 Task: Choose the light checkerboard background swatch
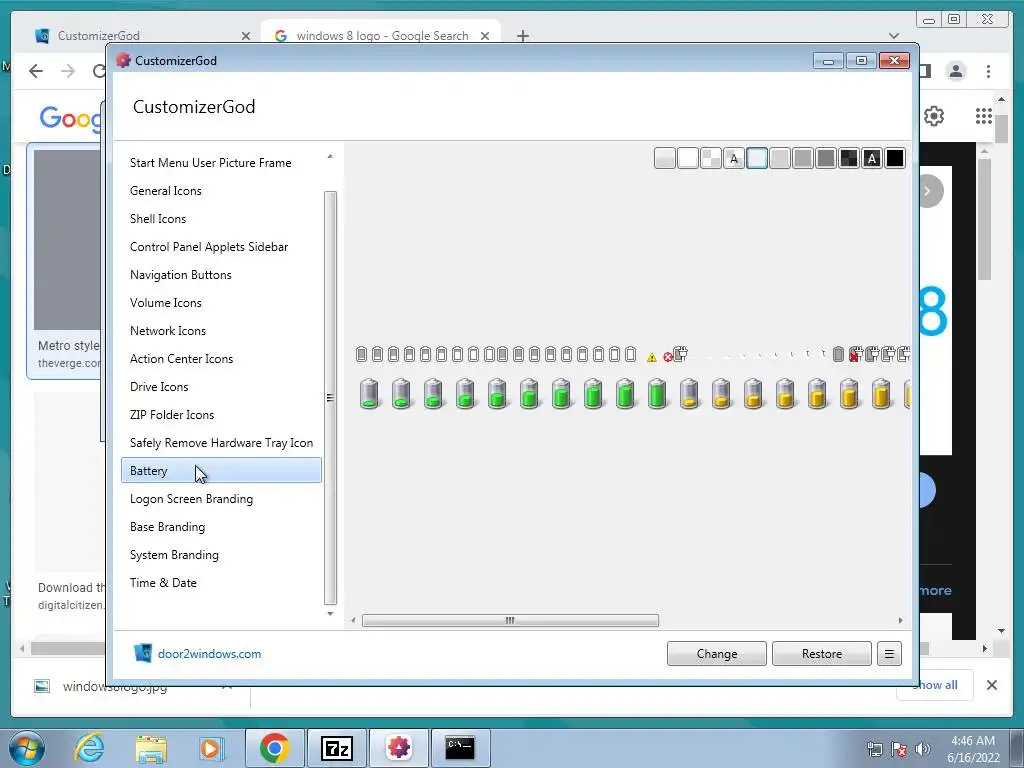711,158
